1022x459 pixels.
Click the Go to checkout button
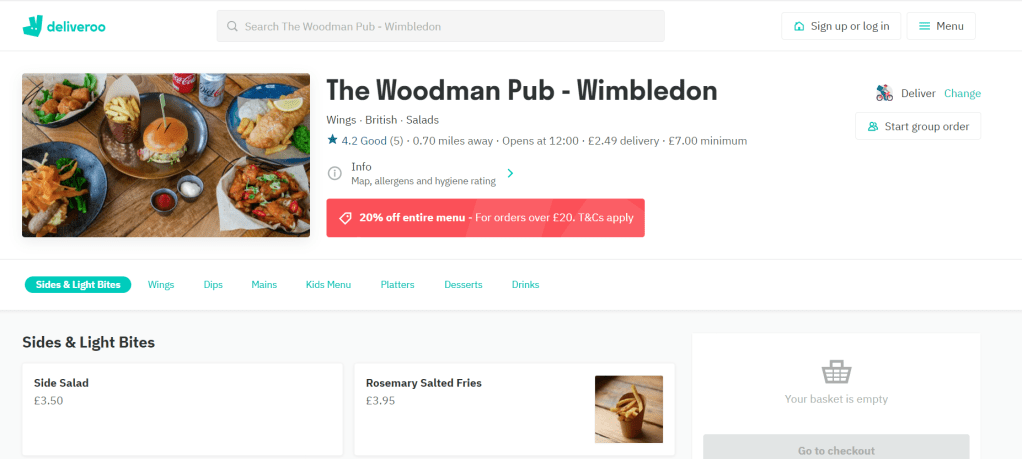(x=836, y=450)
